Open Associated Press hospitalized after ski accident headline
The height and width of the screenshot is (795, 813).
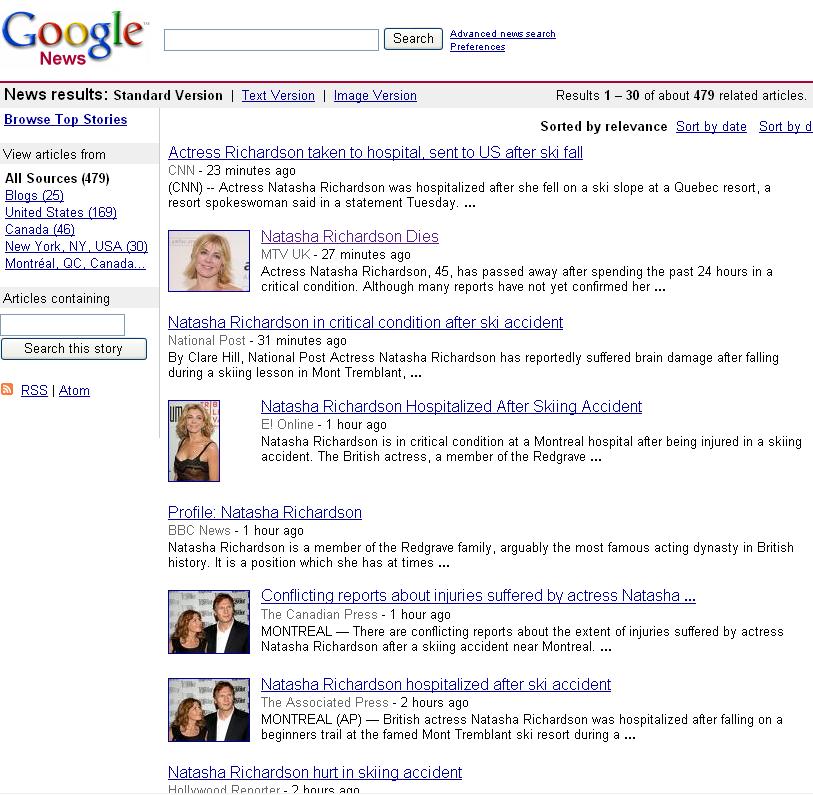(436, 685)
